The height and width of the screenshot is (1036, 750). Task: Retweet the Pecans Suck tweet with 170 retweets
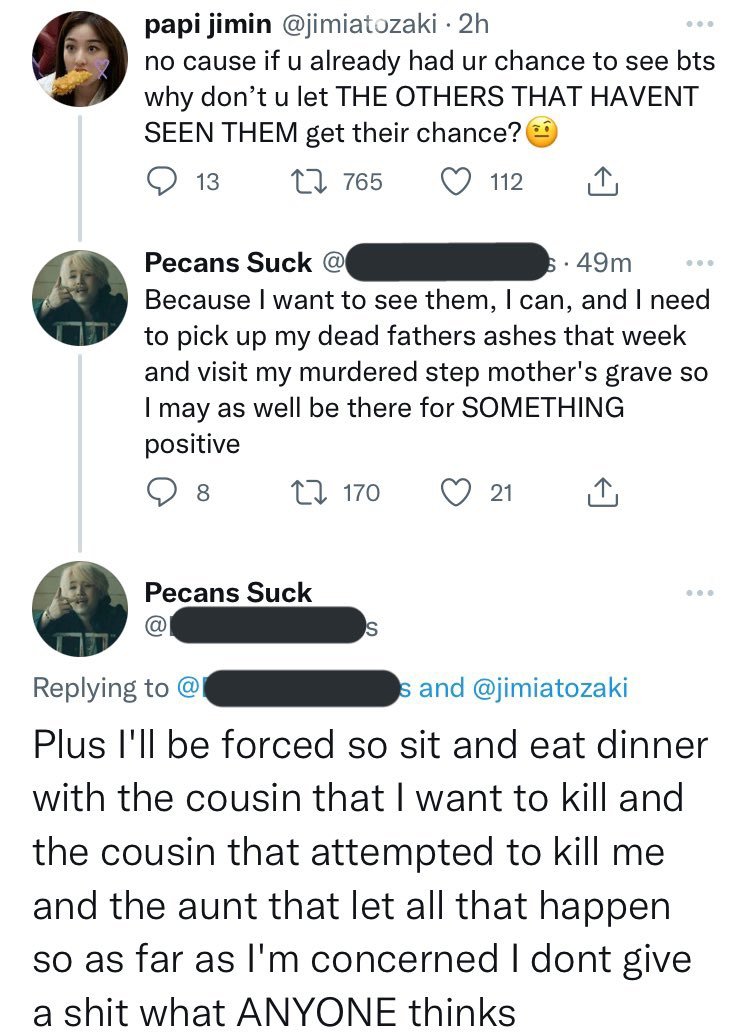pyautogui.click(x=309, y=493)
